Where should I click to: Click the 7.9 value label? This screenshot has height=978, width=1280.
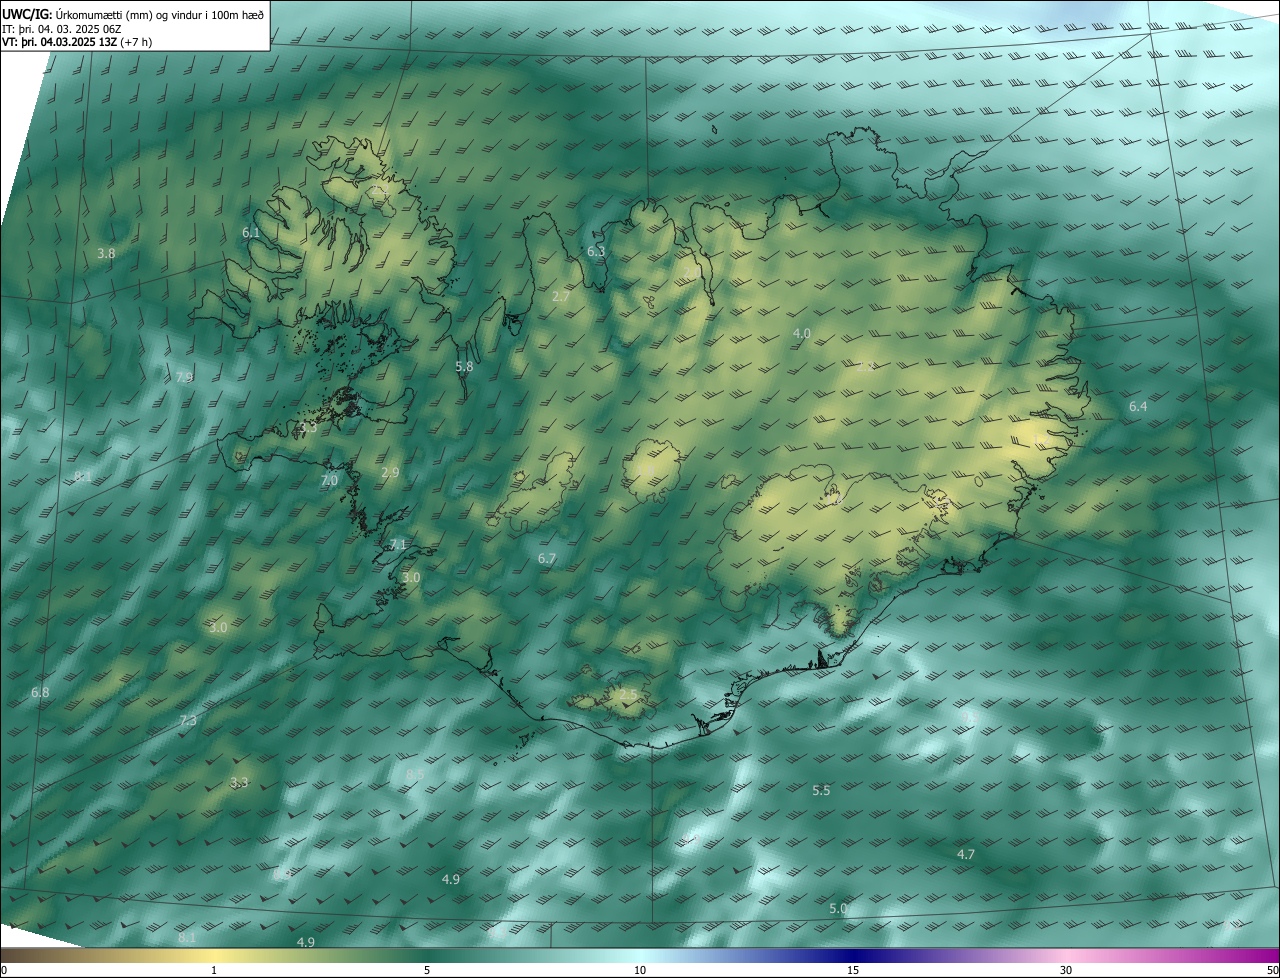(184, 377)
